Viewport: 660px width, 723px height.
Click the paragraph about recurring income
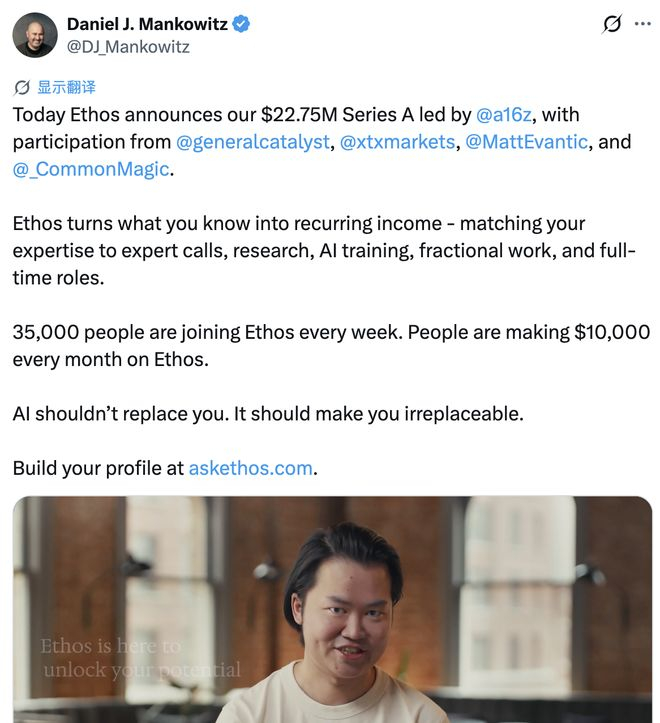pyautogui.click(x=324, y=250)
